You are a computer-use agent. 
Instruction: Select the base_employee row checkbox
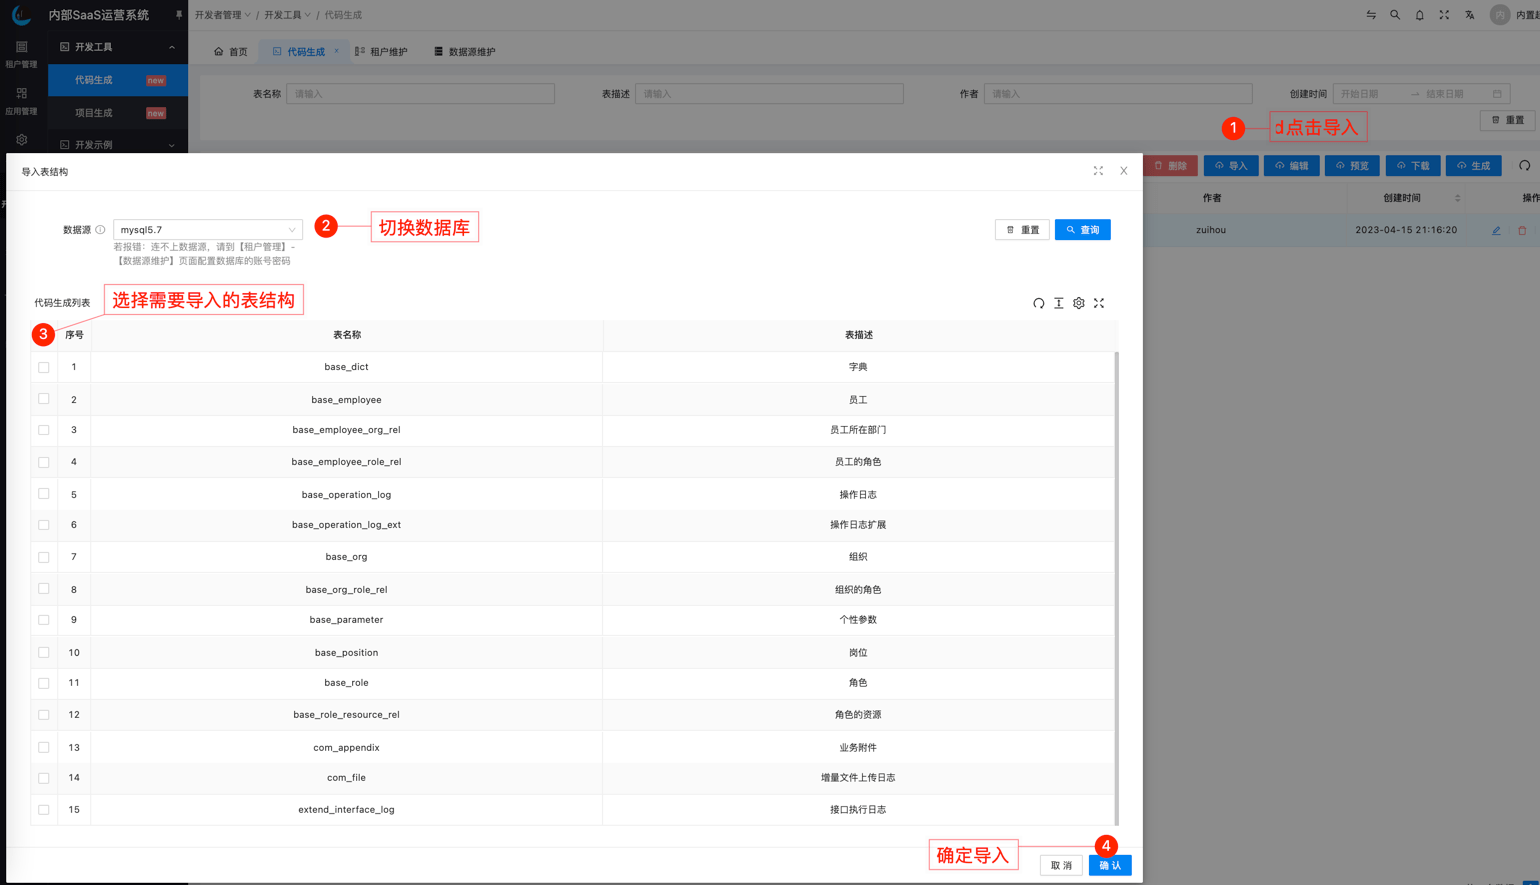point(44,399)
